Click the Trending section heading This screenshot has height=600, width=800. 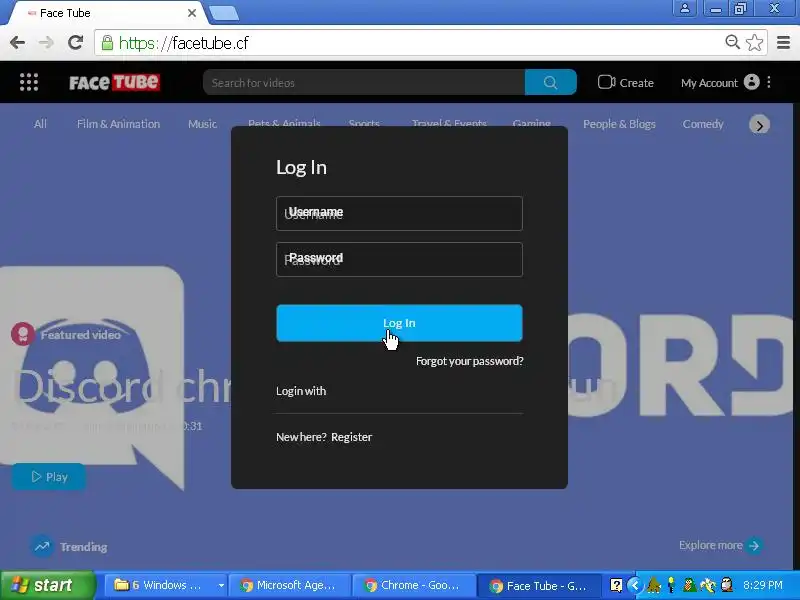coord(84,546)
